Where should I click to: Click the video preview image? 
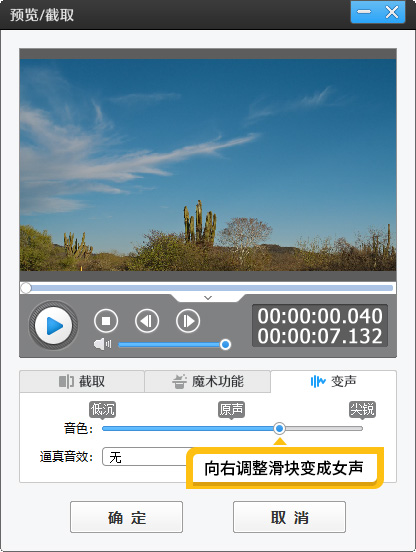(x=208, y=165)
